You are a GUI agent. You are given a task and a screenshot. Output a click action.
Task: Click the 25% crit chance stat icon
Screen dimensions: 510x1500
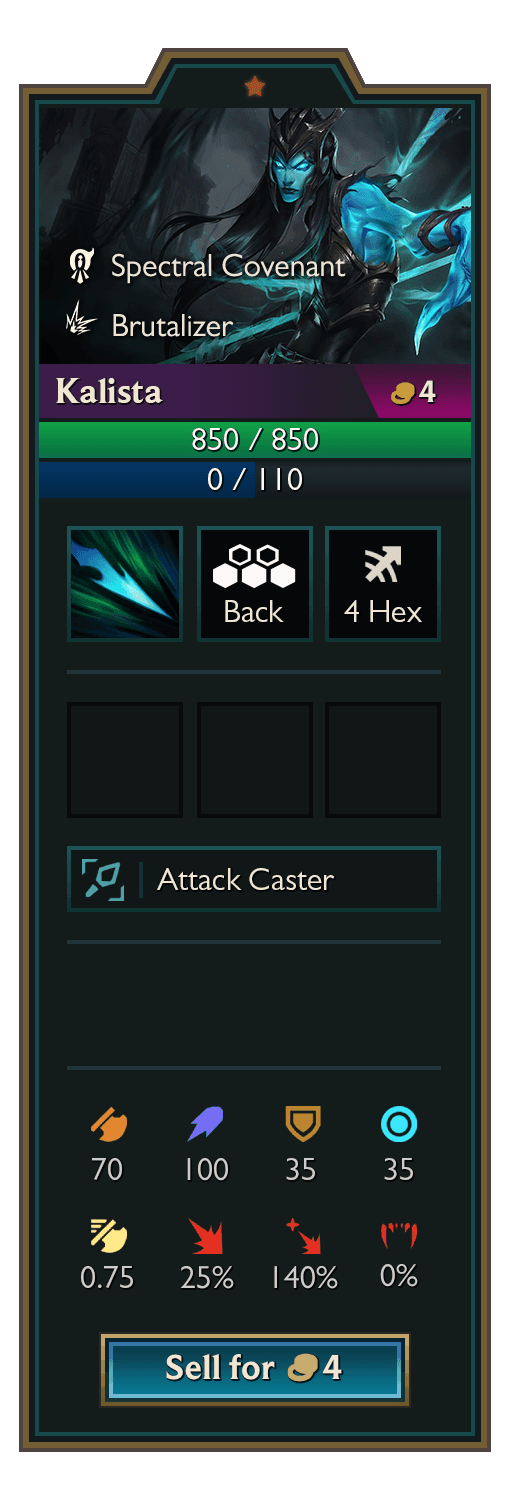tap(206, 1235)
